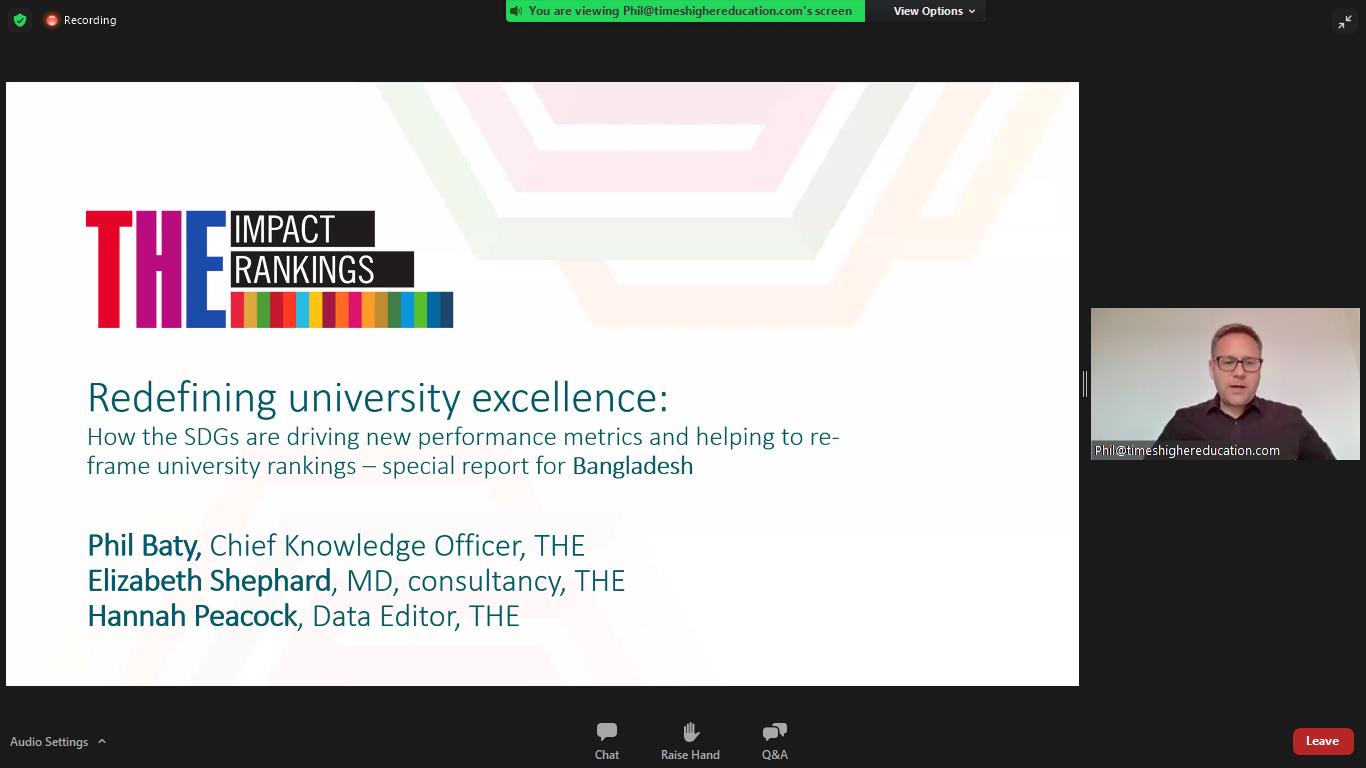Click 'Data Editor, THE' text
This screenshot has height=768, width=1366.
point(416,615)
